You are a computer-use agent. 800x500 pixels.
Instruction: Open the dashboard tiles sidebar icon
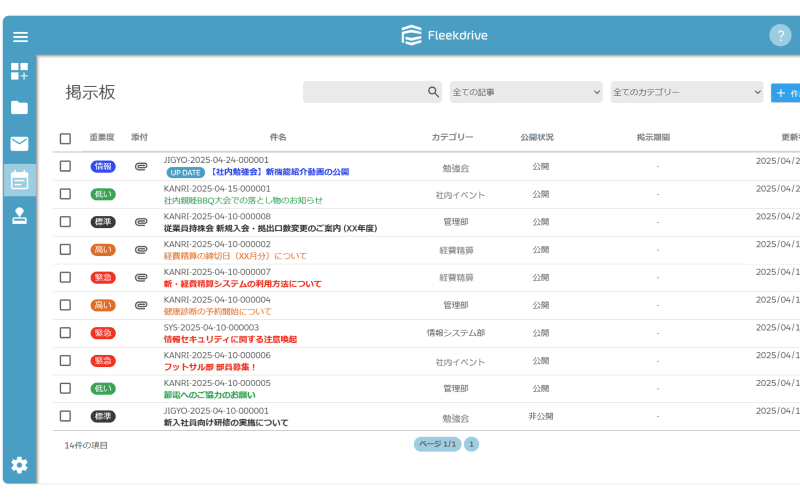pyautogui.click(x=19, y=71)
